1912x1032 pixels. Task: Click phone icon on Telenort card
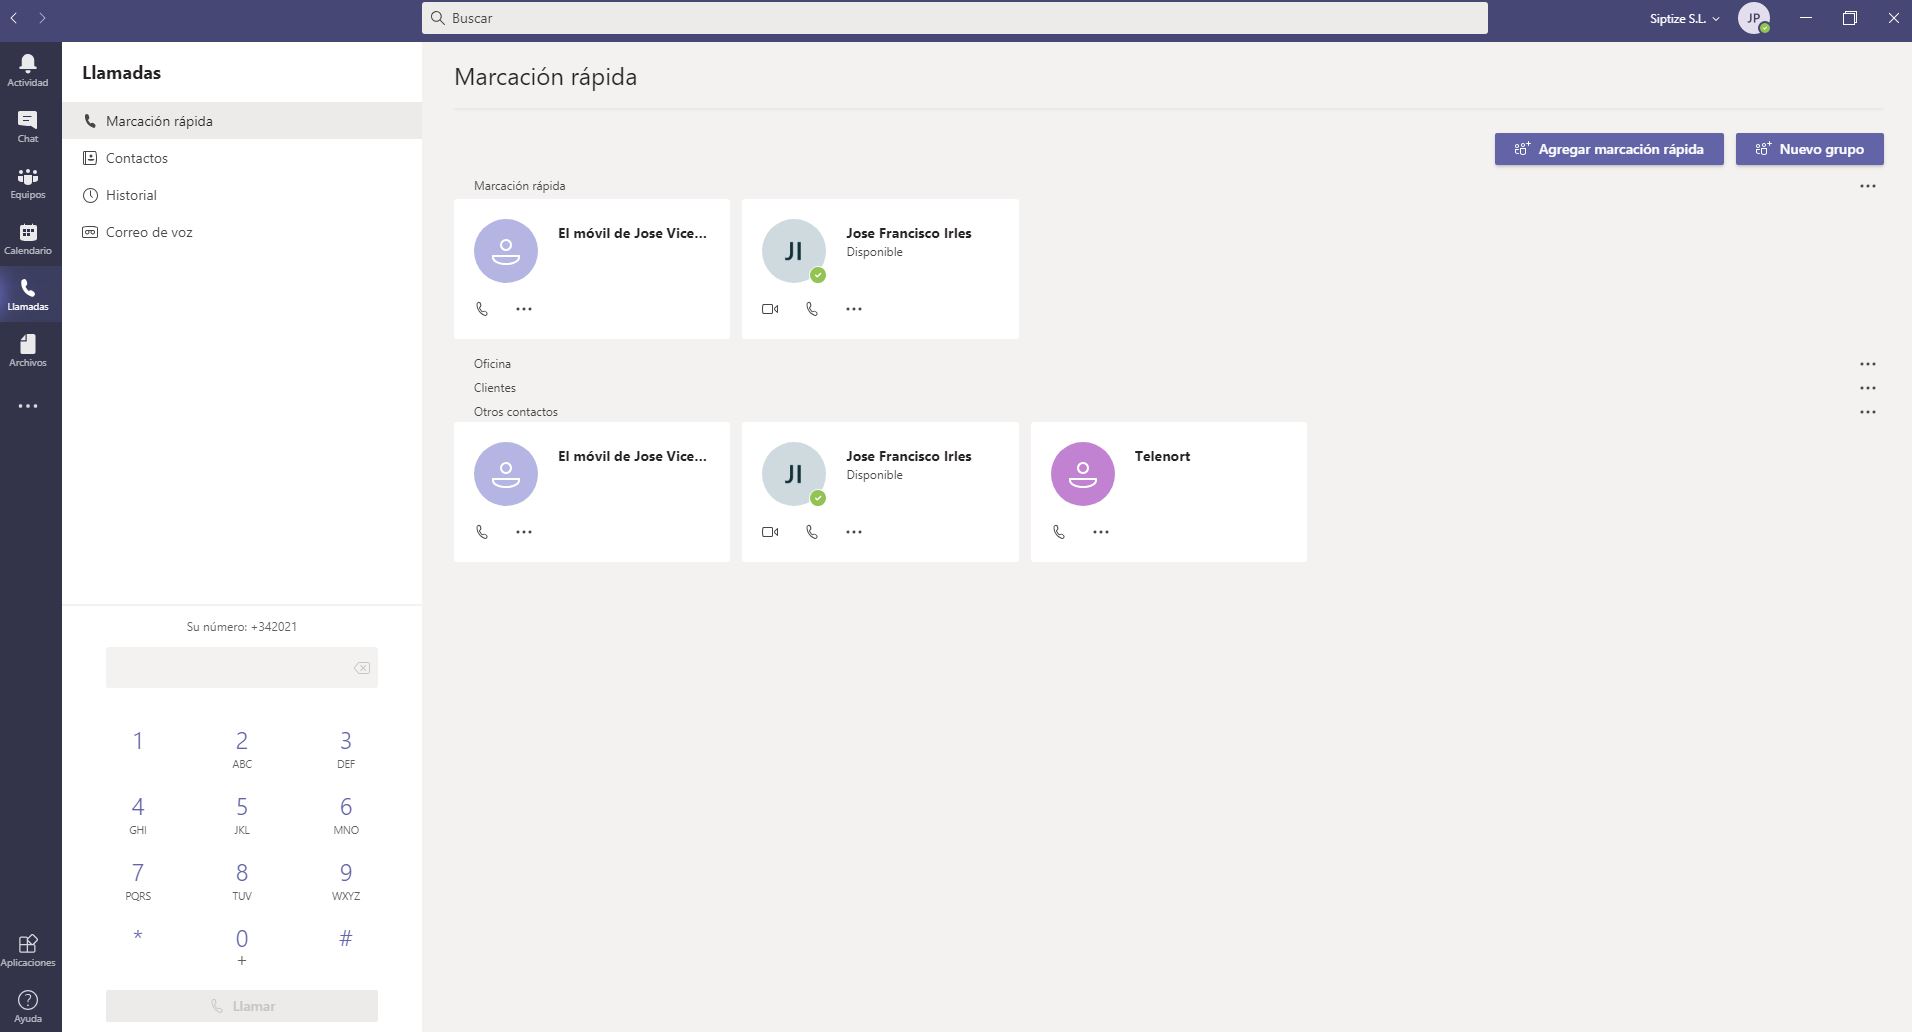pyautogui.click(x=1059, y=532)
